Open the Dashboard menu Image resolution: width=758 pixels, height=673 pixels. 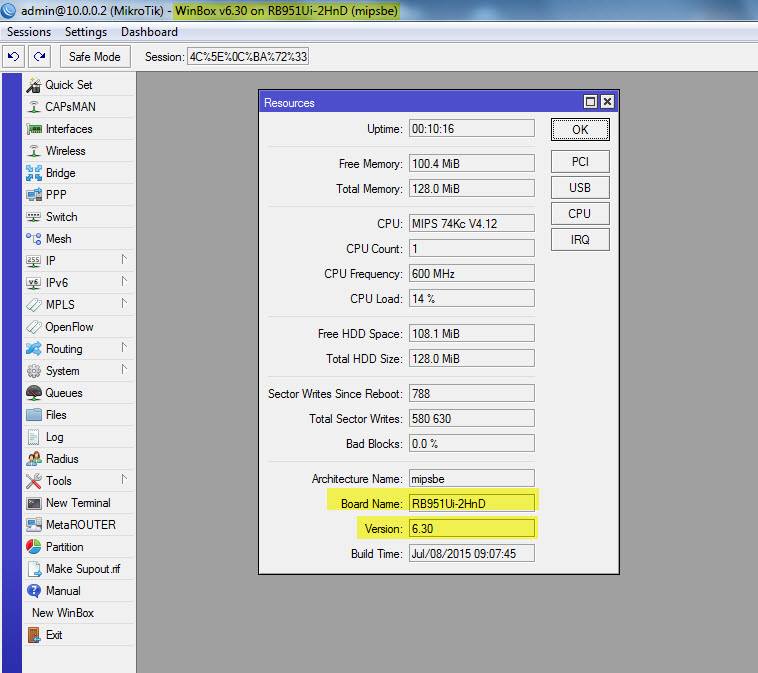149,32
